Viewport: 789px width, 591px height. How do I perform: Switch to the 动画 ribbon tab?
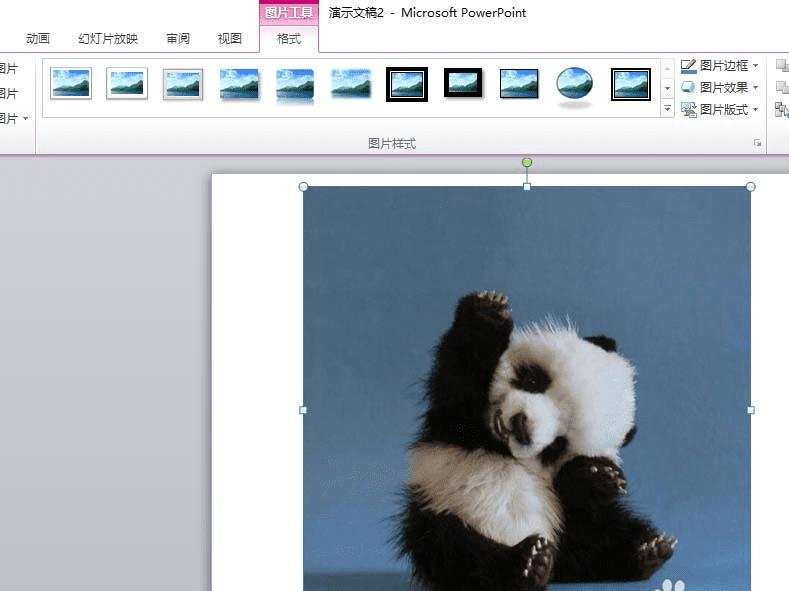point(38,39)
